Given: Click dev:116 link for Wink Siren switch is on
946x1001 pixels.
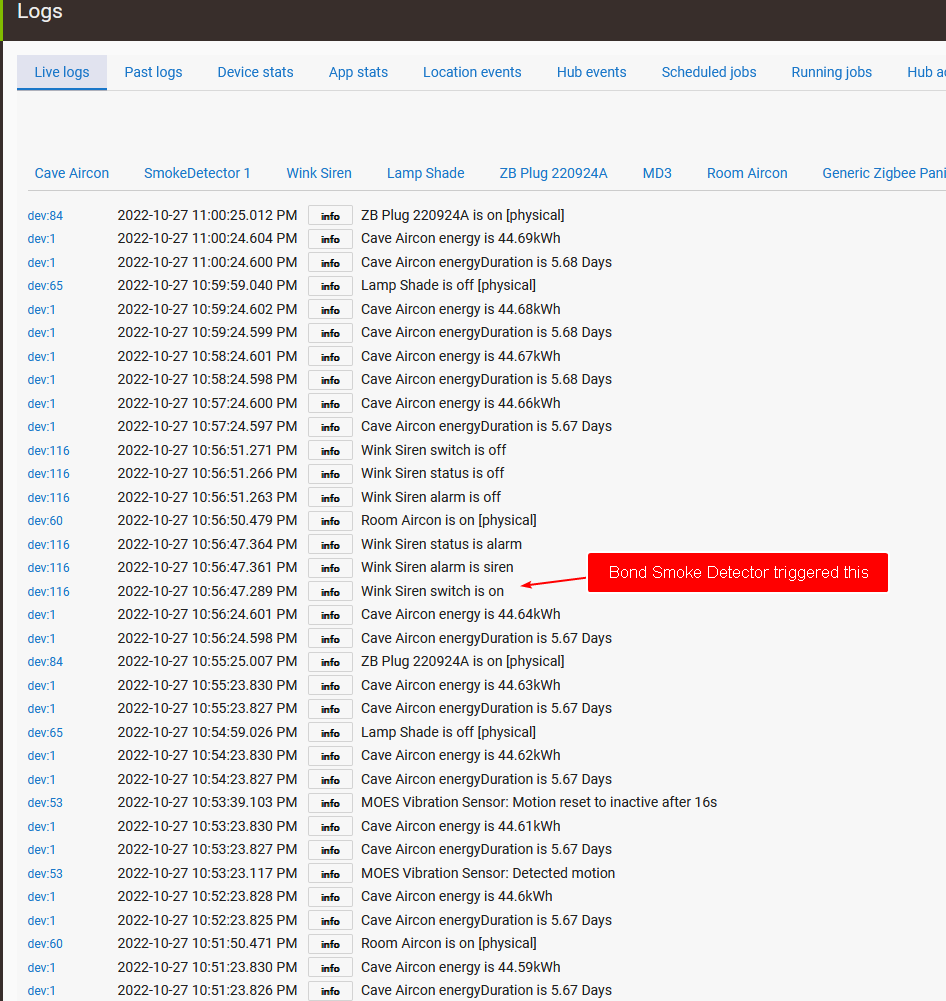Looking at the screenshot, I should pos(48,592).
